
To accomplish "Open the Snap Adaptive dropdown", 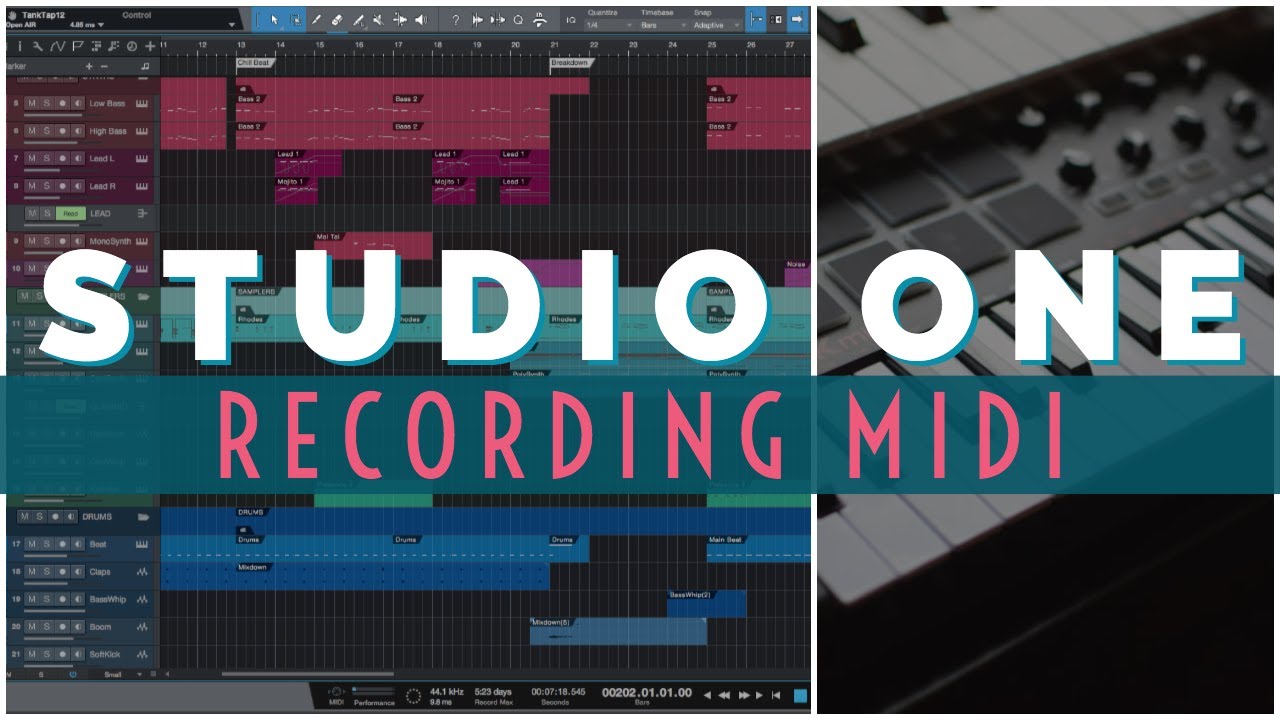I will coord(719,24).
